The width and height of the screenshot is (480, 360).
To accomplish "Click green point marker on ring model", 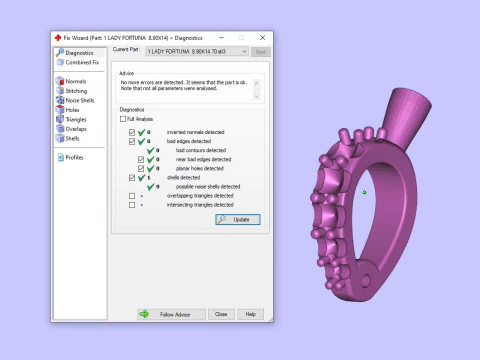I will coord(364,192).
